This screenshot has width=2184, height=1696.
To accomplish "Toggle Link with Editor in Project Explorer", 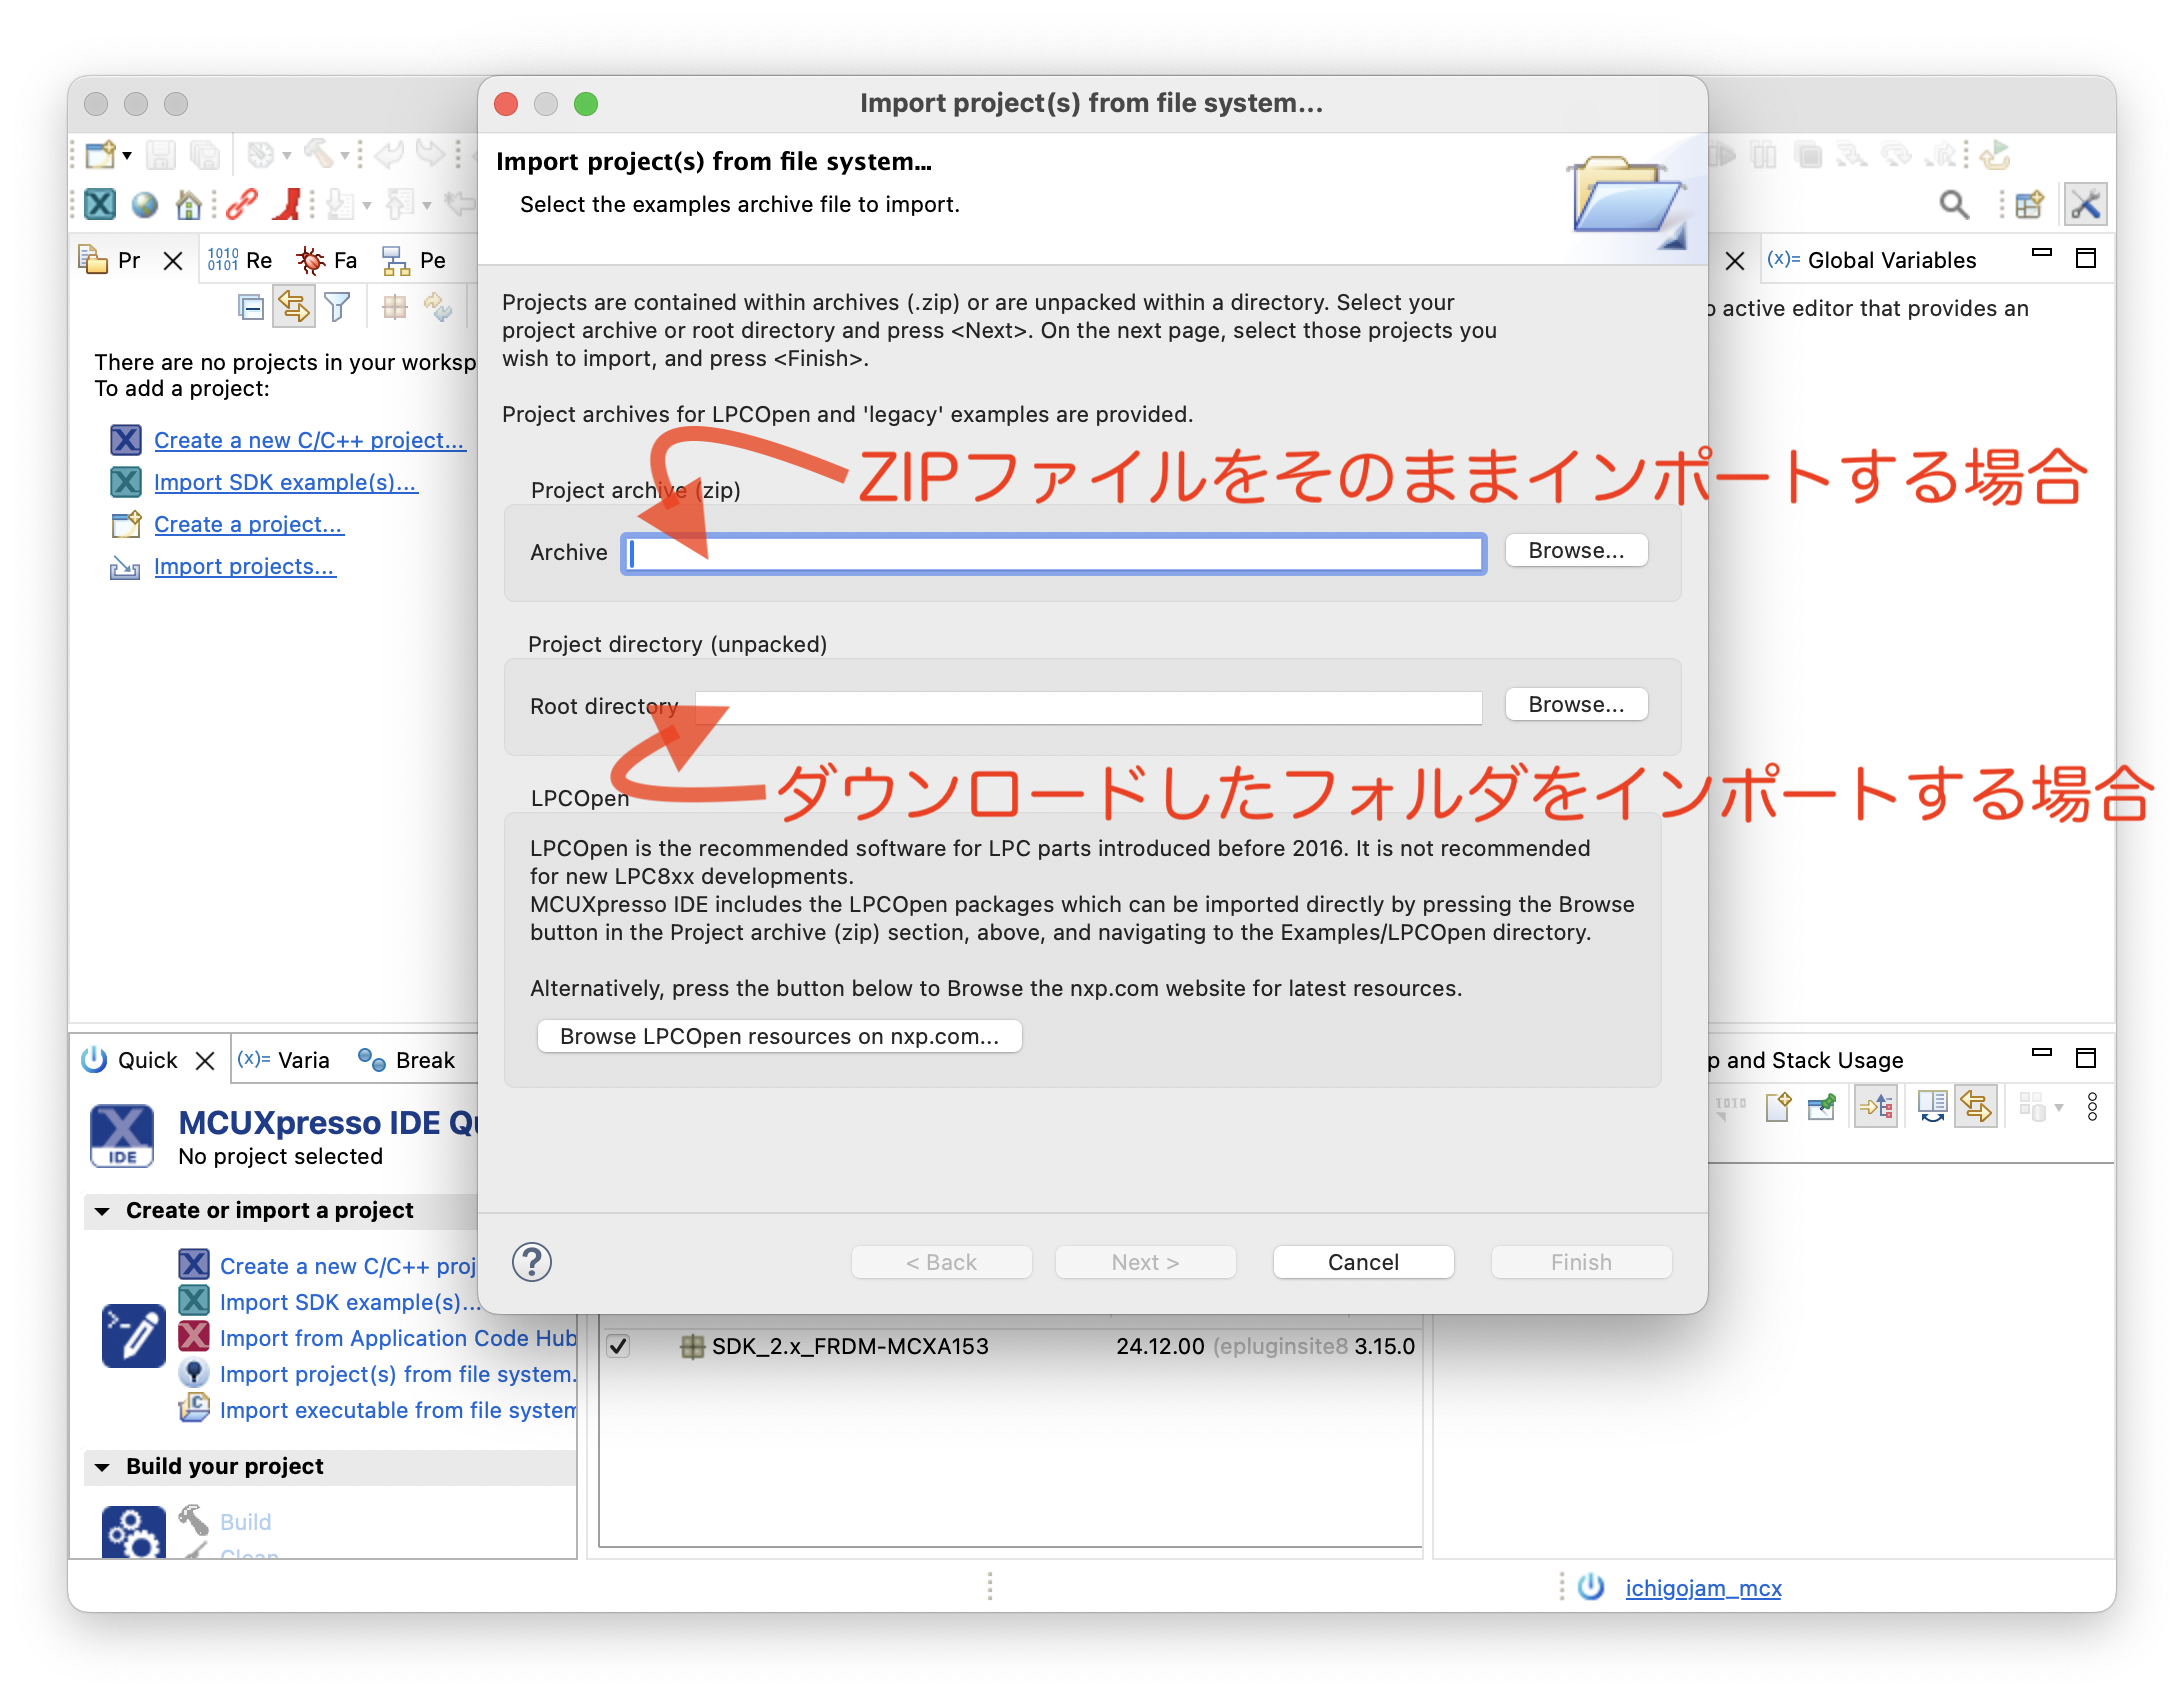I will (294, 306).
